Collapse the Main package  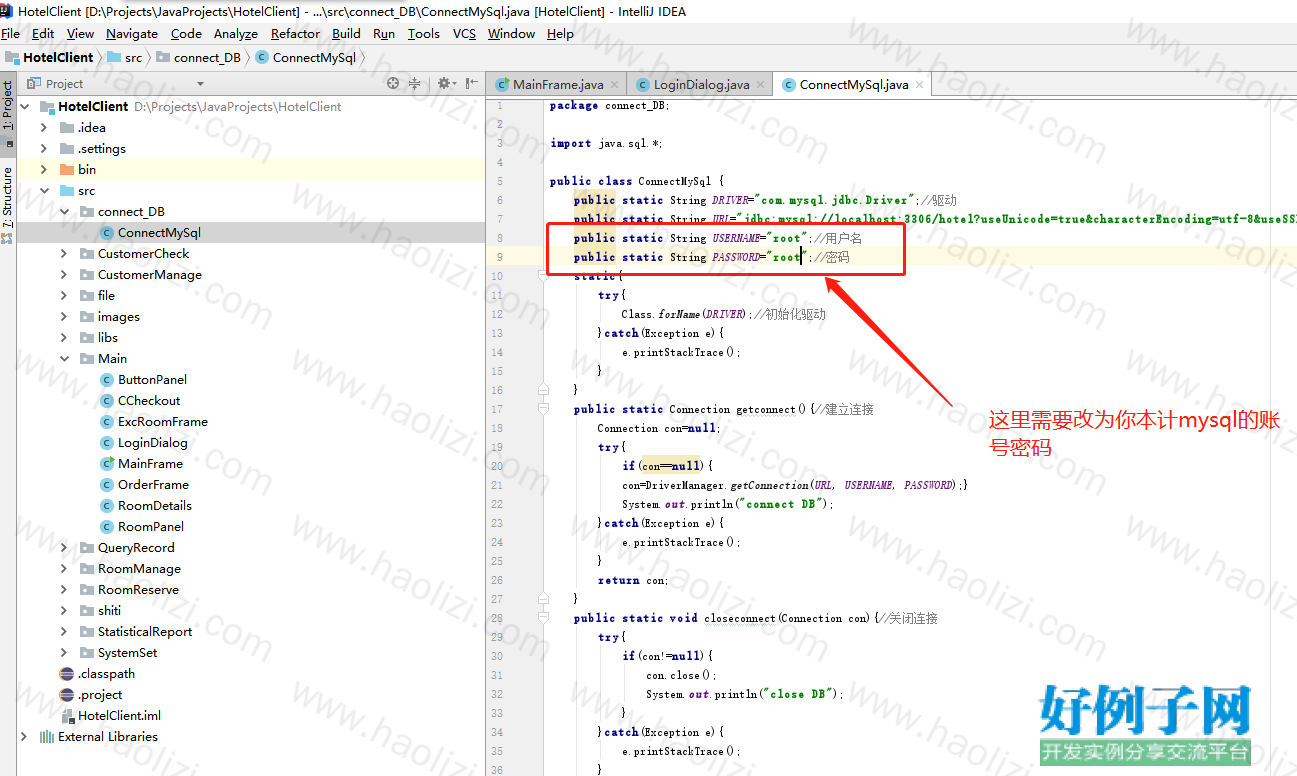64,359
